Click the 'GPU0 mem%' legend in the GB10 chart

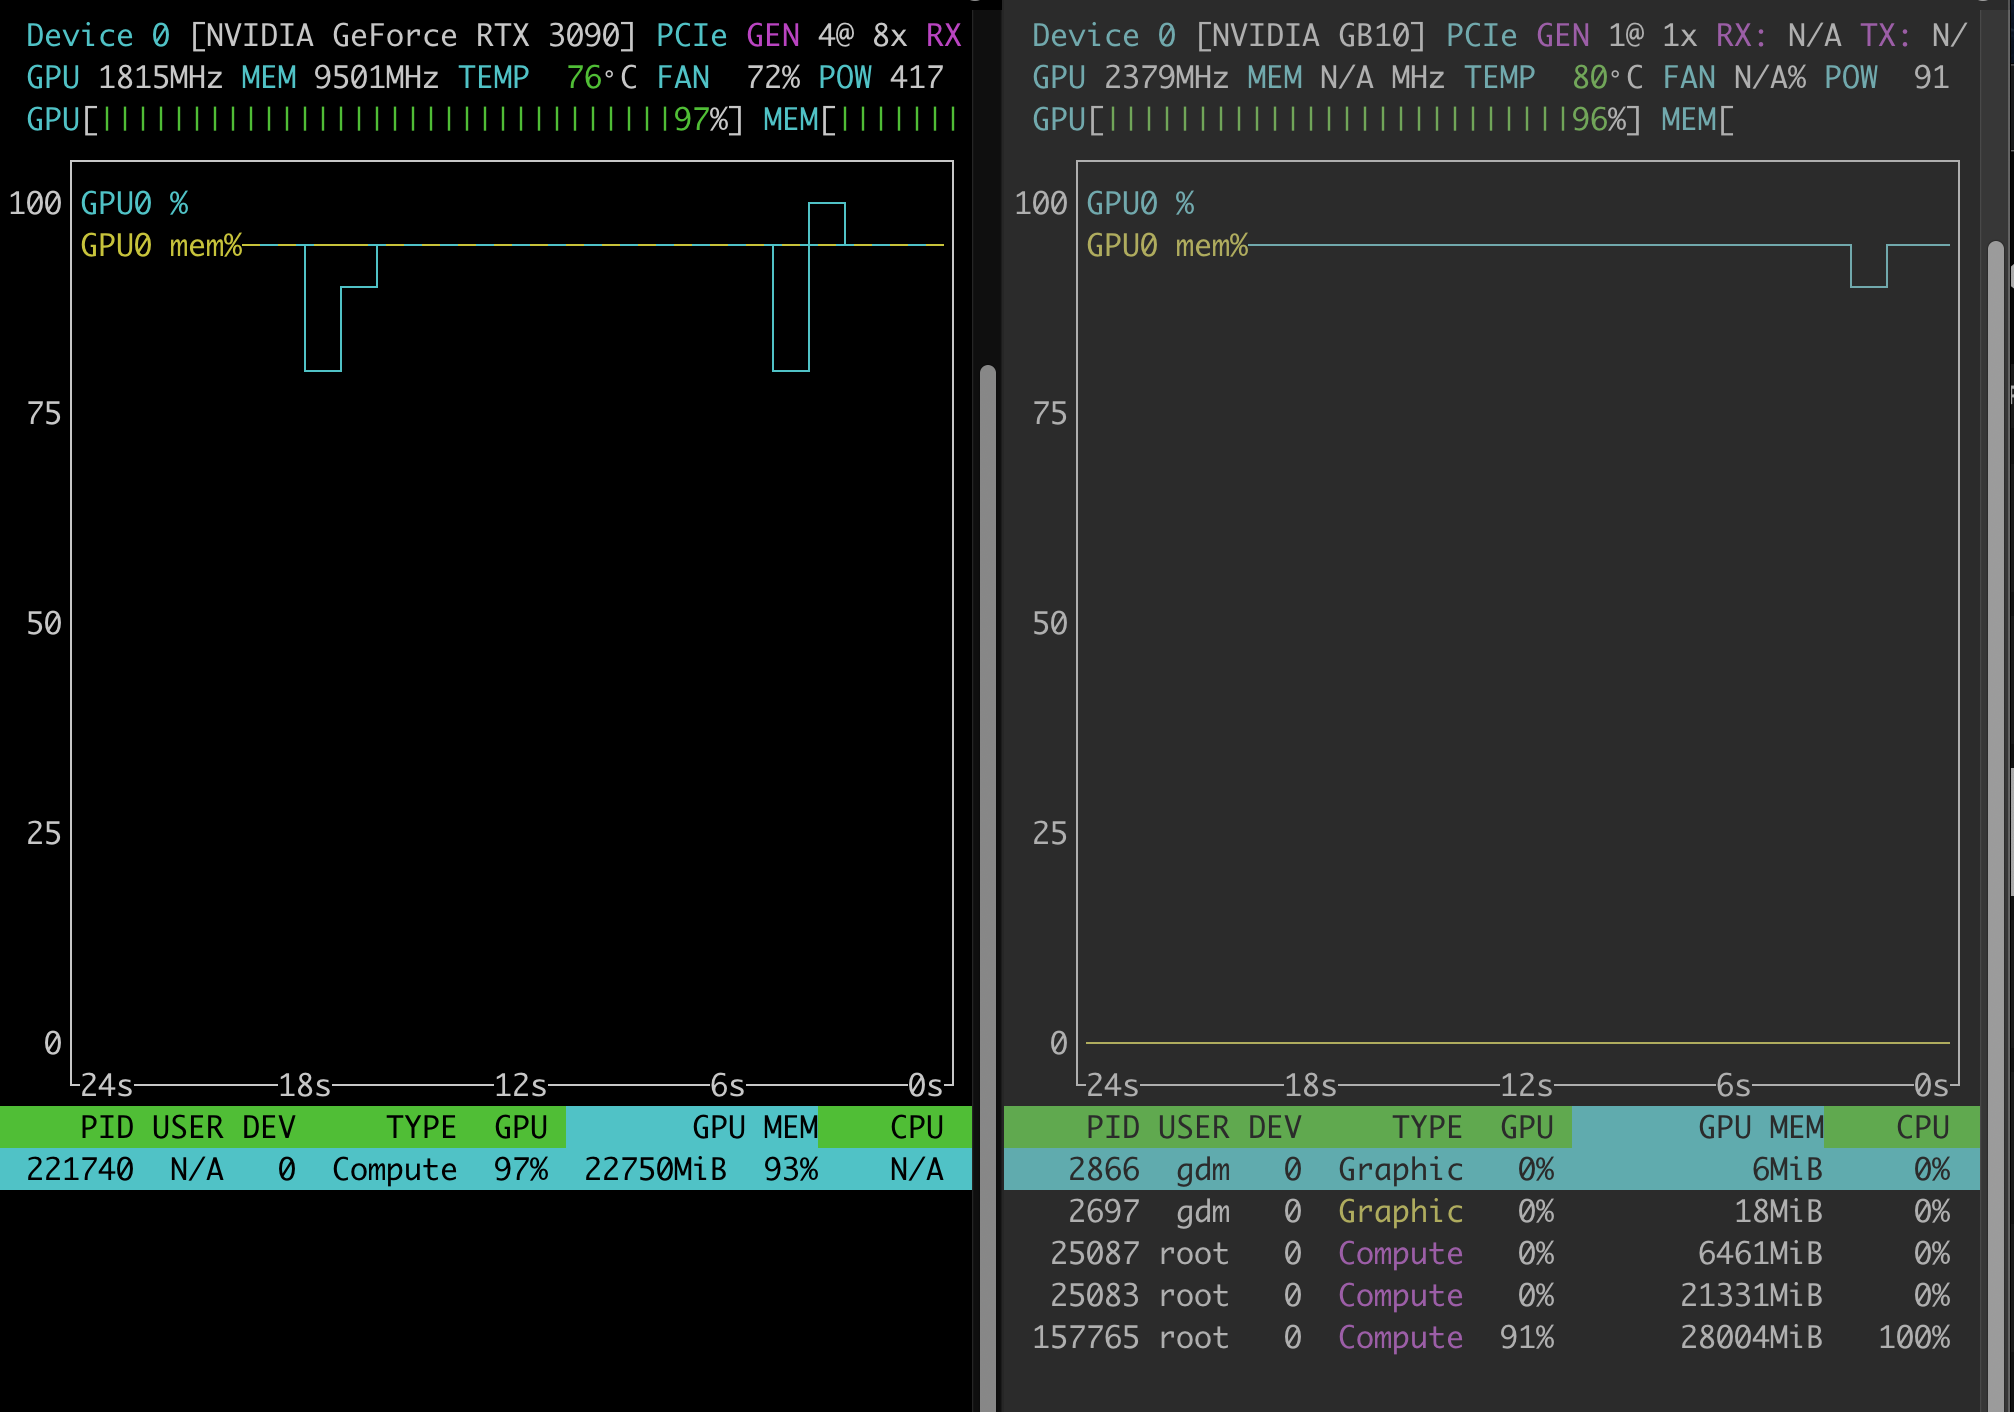1167,246
